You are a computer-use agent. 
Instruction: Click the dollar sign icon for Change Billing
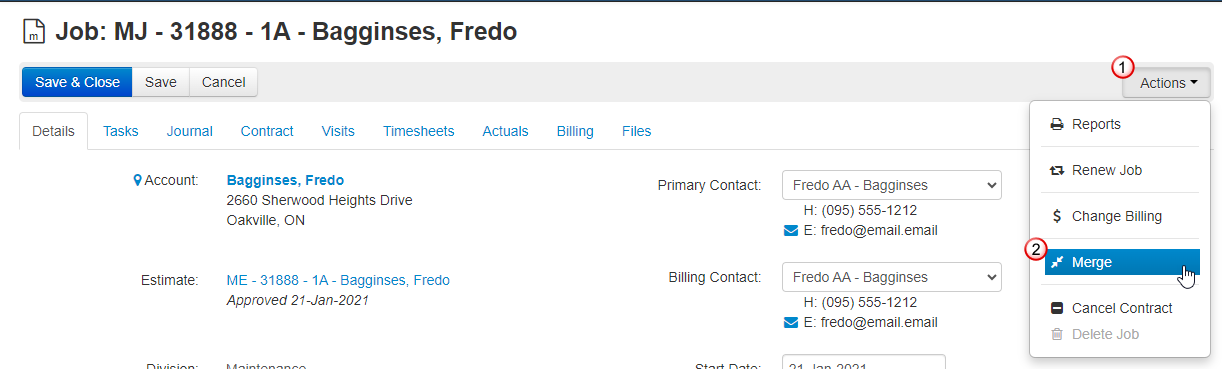pyautogui.click(x=1057, y=216)
